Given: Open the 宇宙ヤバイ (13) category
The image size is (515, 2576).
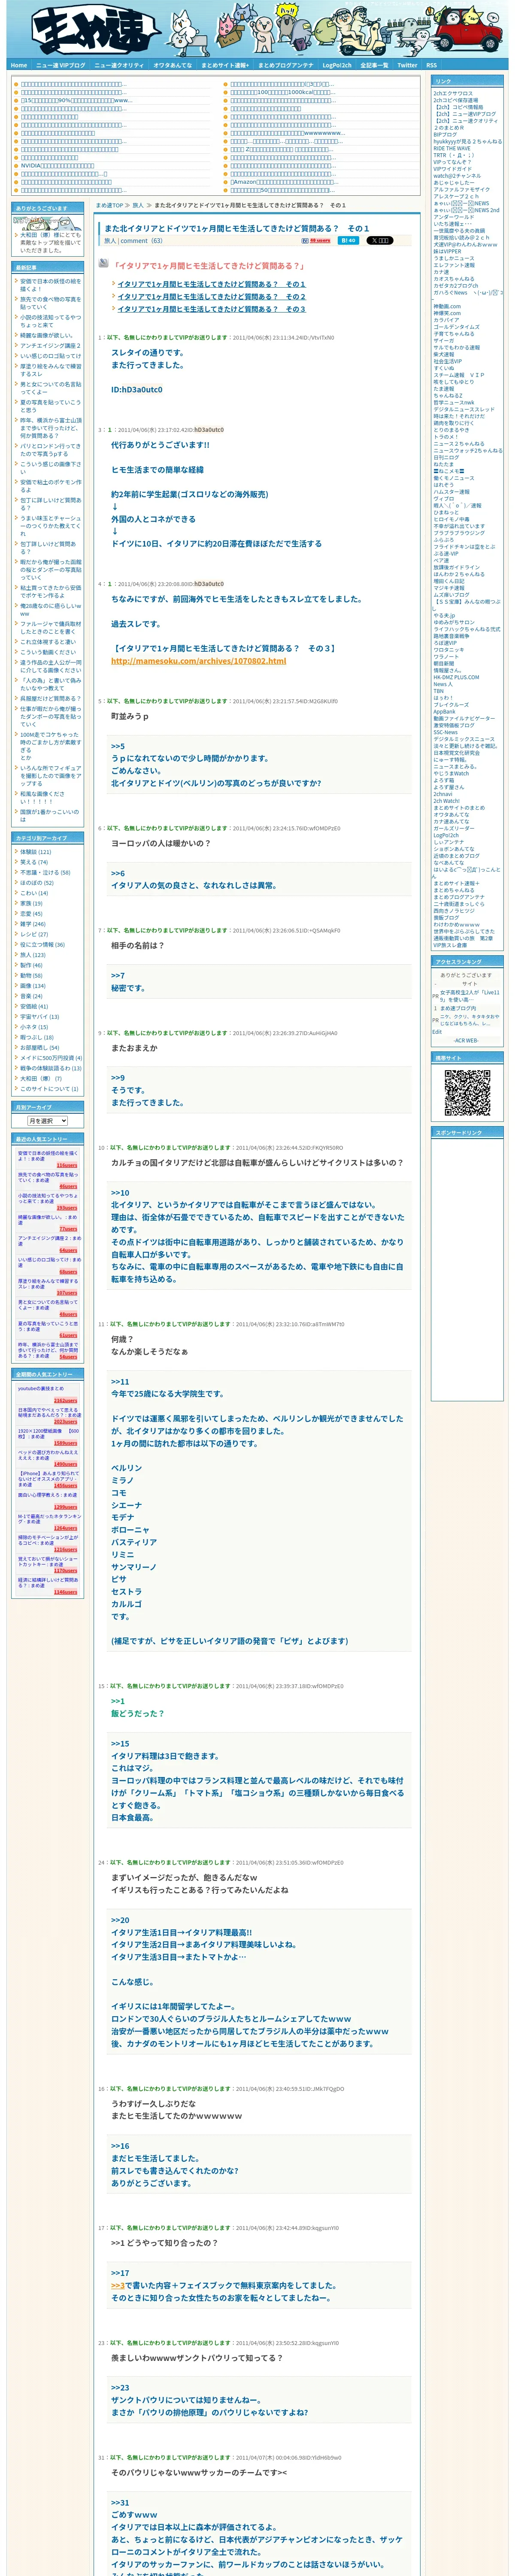Looking at the screenshot, I should [39, 1017].
